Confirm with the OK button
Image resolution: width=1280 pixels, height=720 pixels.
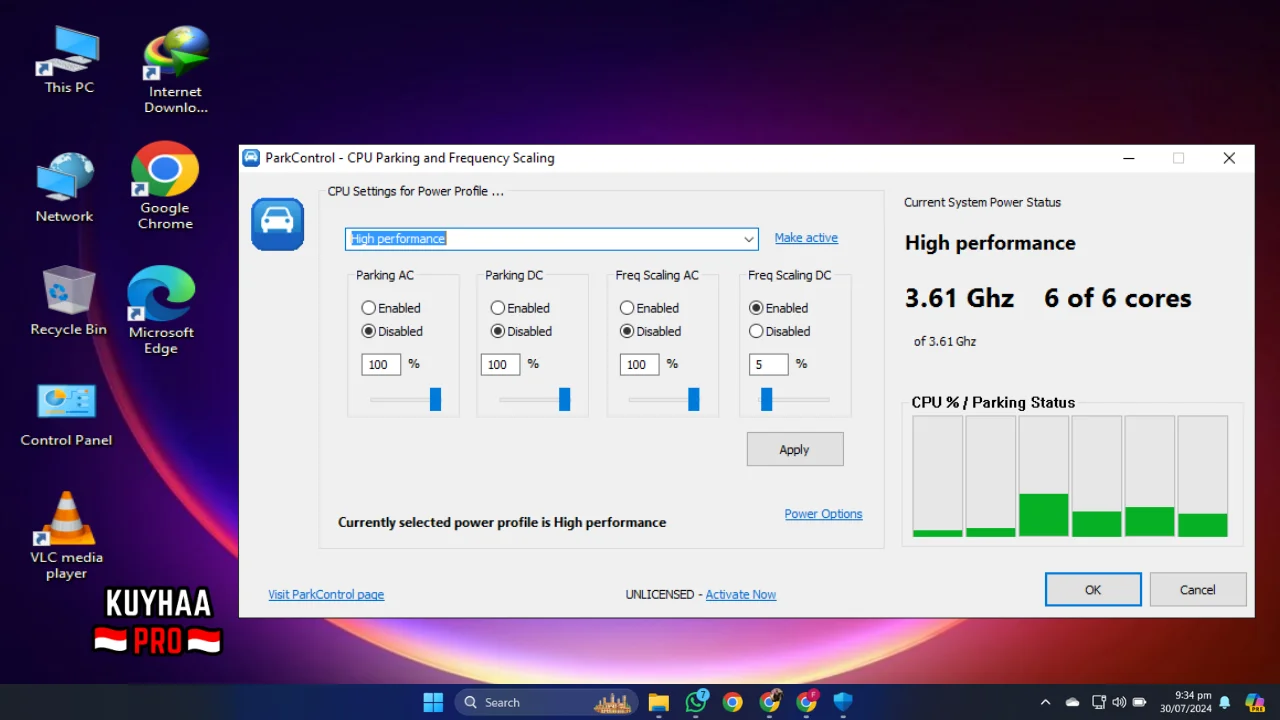coord(1093,590)
